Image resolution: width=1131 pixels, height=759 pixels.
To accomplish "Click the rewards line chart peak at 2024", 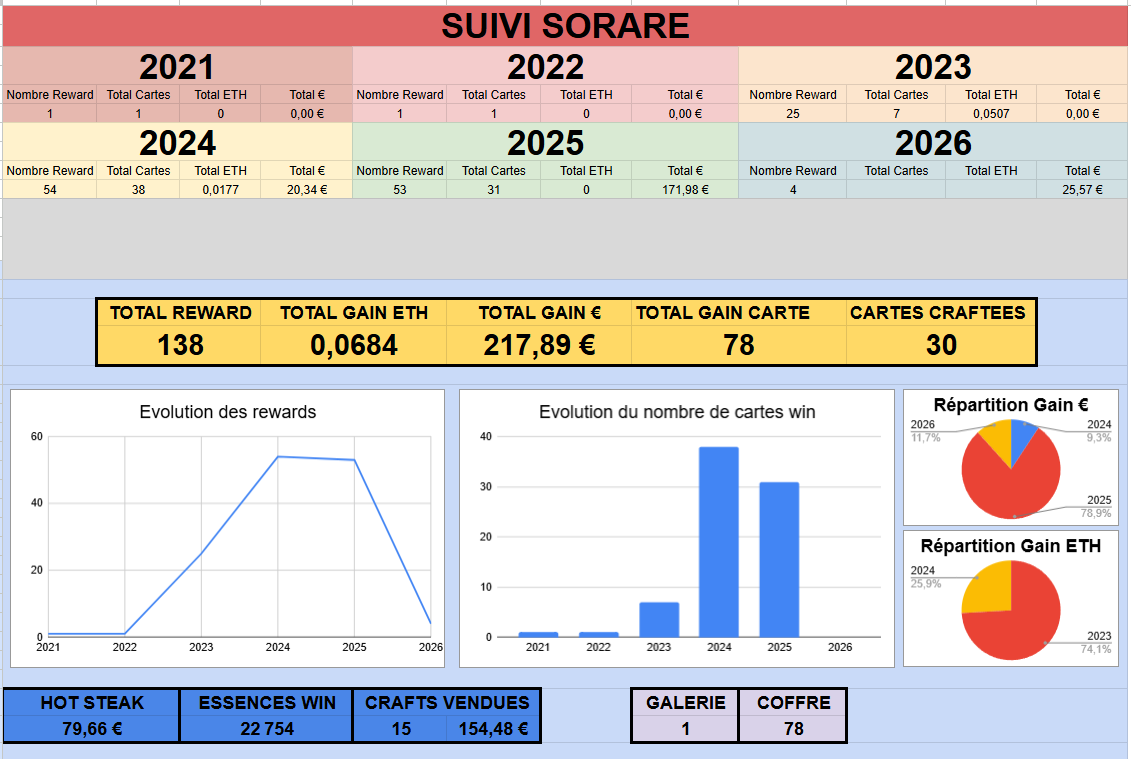I will (278, 457).
